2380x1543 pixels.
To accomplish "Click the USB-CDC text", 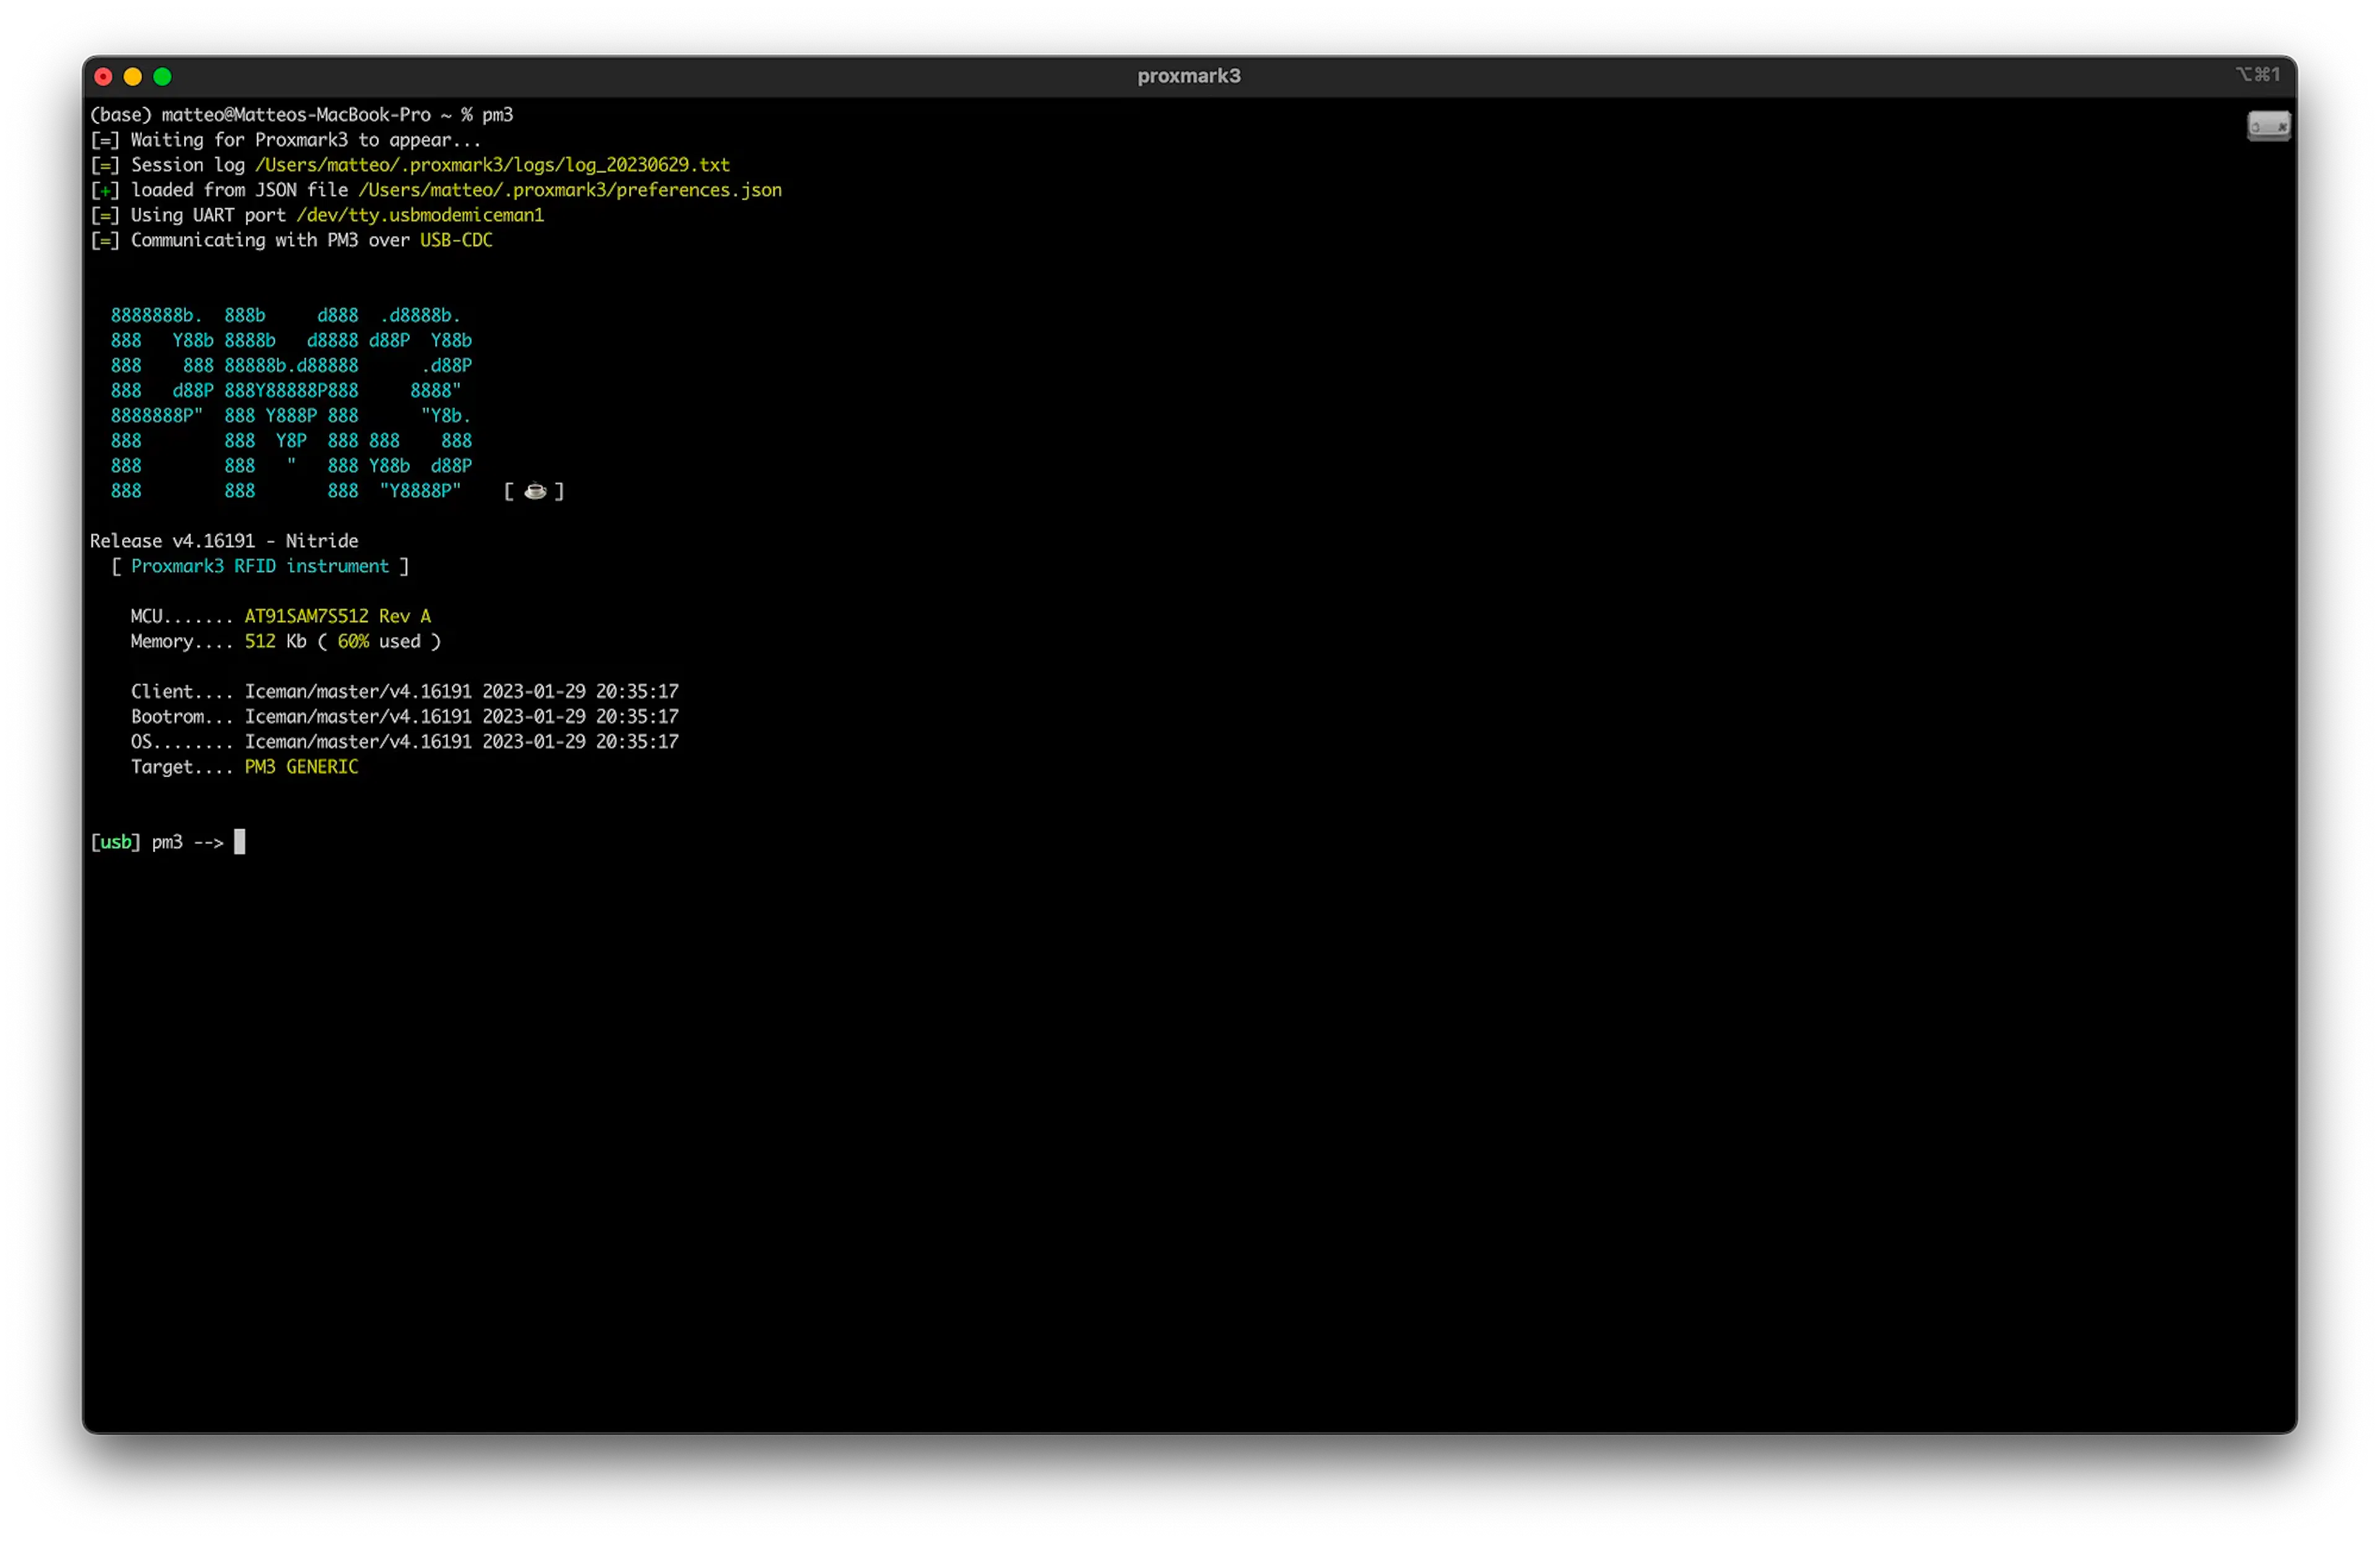I will click(x=456, y=240).
